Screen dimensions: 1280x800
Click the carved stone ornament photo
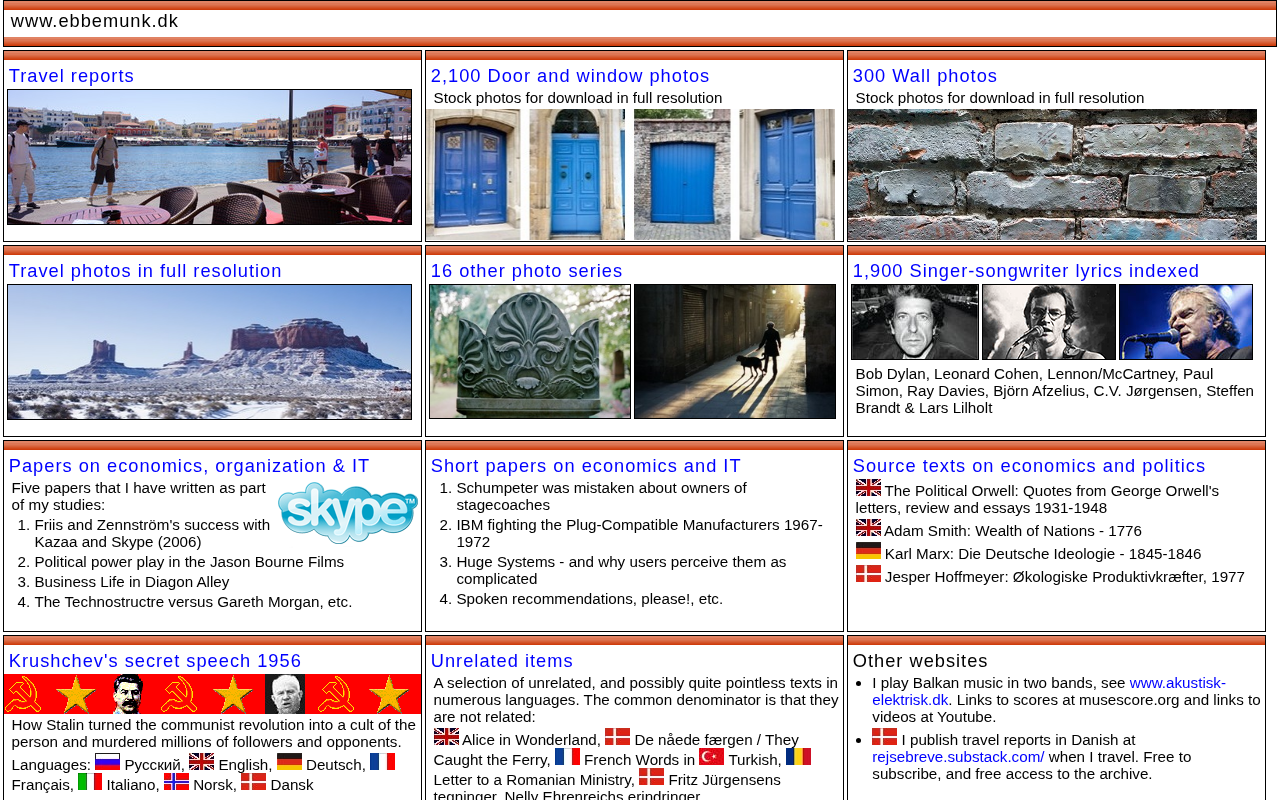click(530, 352)
